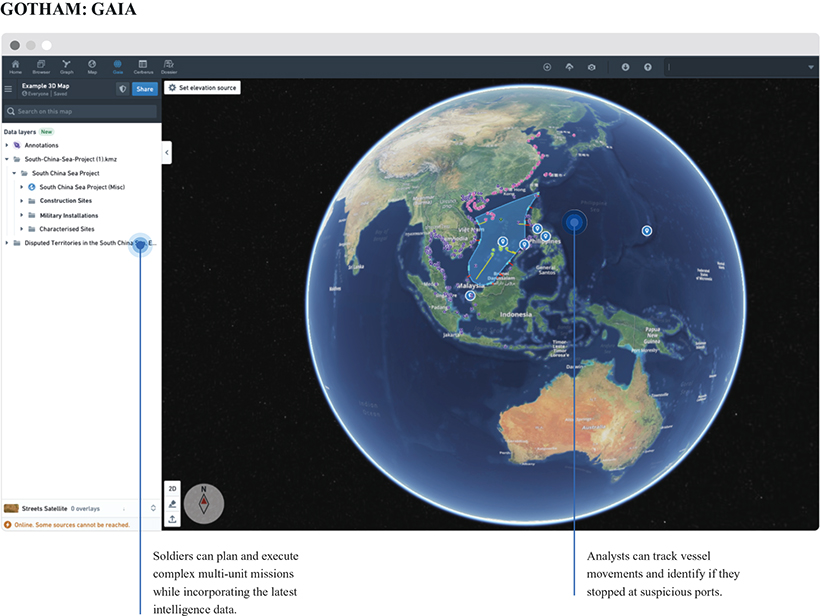Click Set elevation source button
This screenshot has height=616, width=820.
pos(203,88)
